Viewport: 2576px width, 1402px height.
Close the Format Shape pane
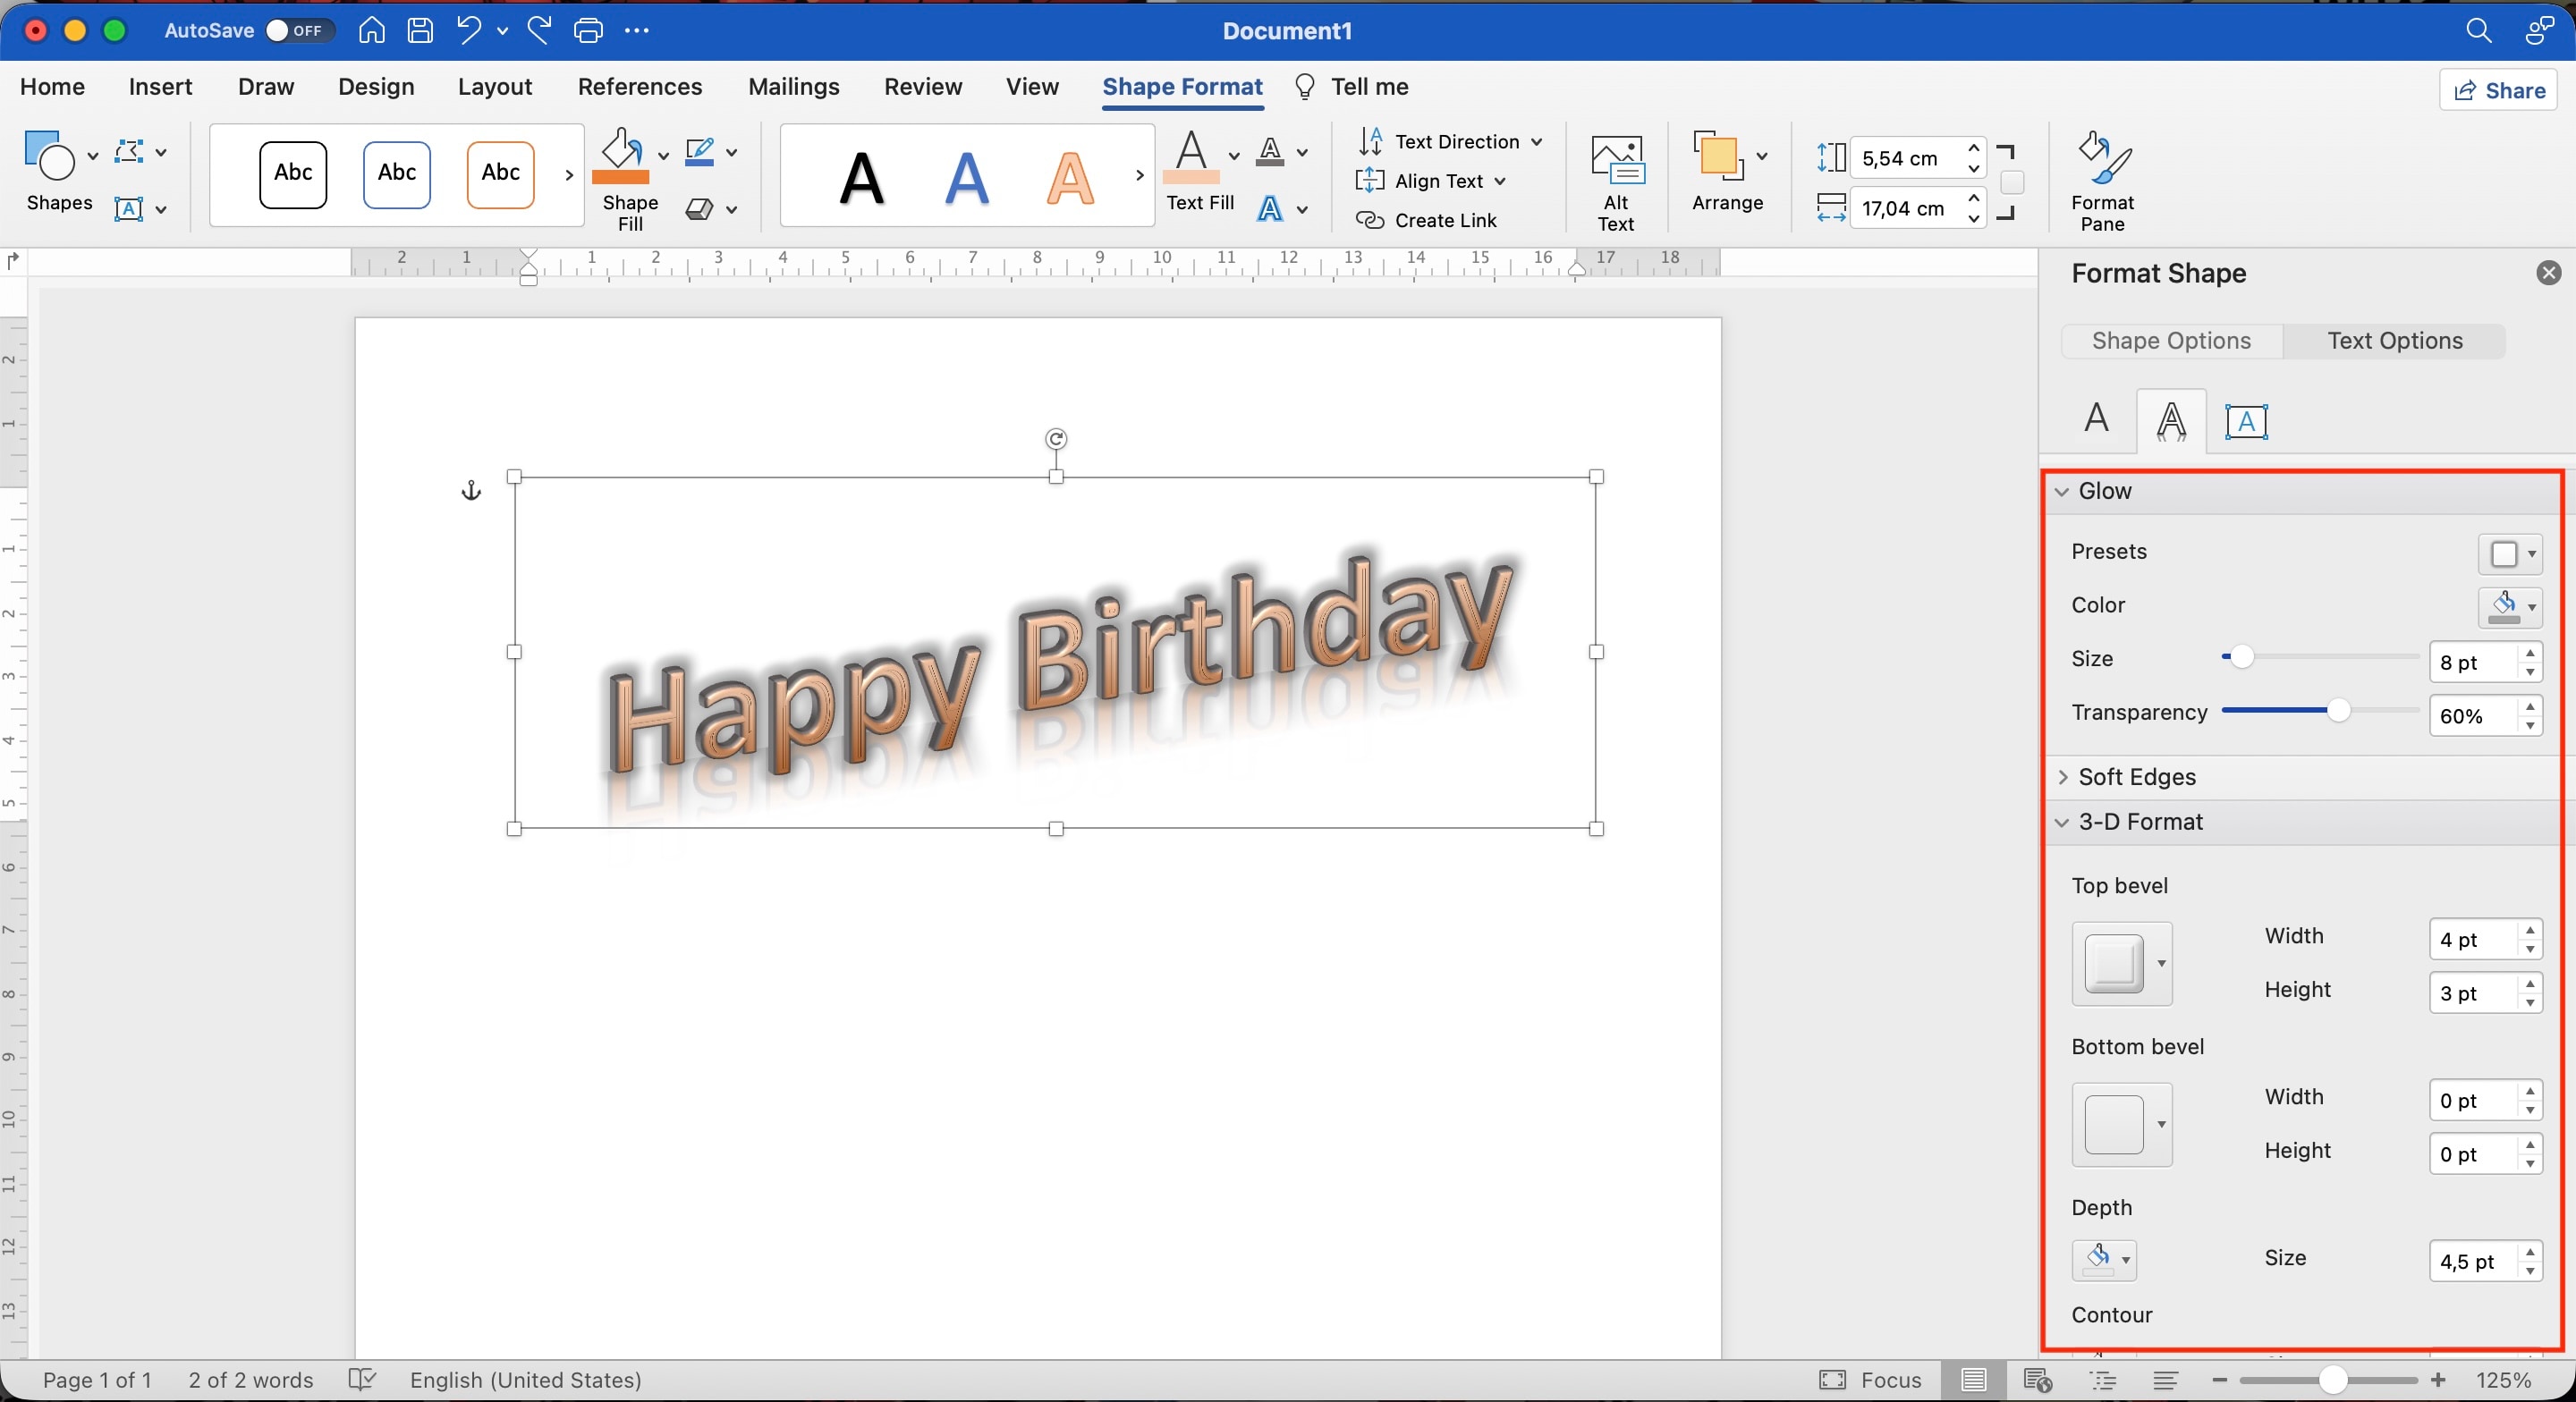pos(2548,272)
